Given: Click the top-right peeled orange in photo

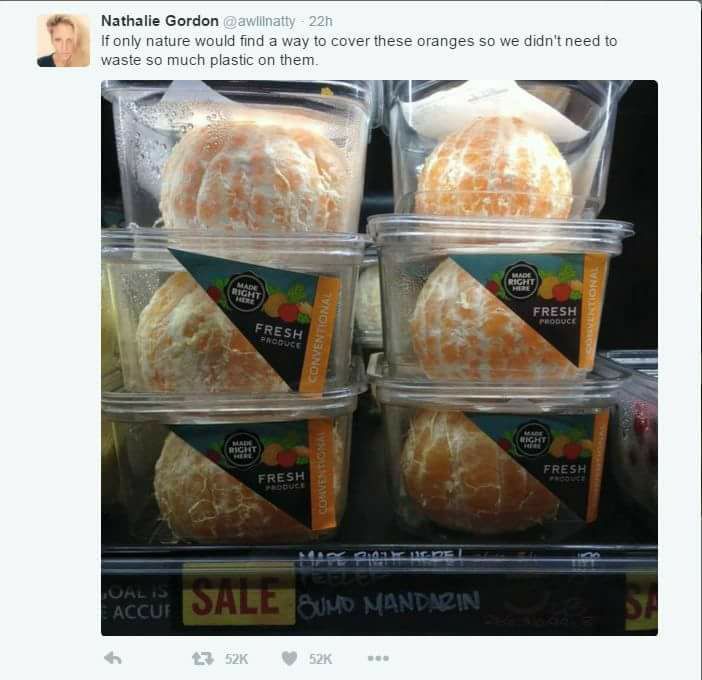Looking at the screenshot, I should click(x=494, y=169).
